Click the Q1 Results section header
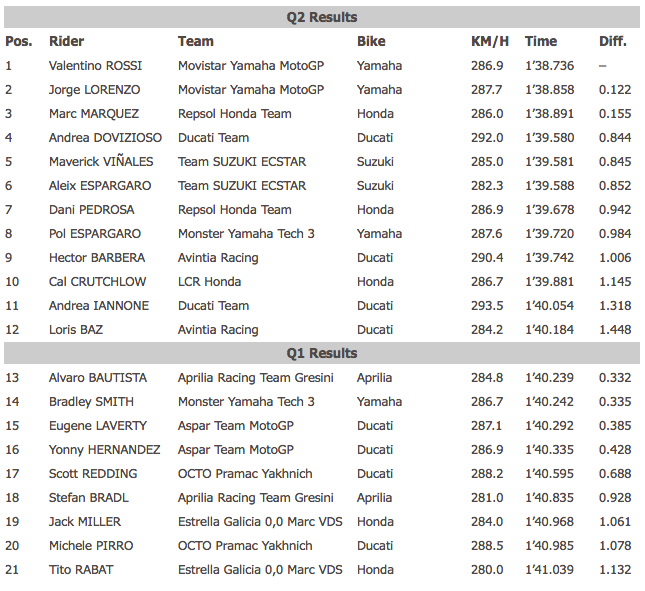This screenshot has width=645, height=591. [x=322, y=353]
